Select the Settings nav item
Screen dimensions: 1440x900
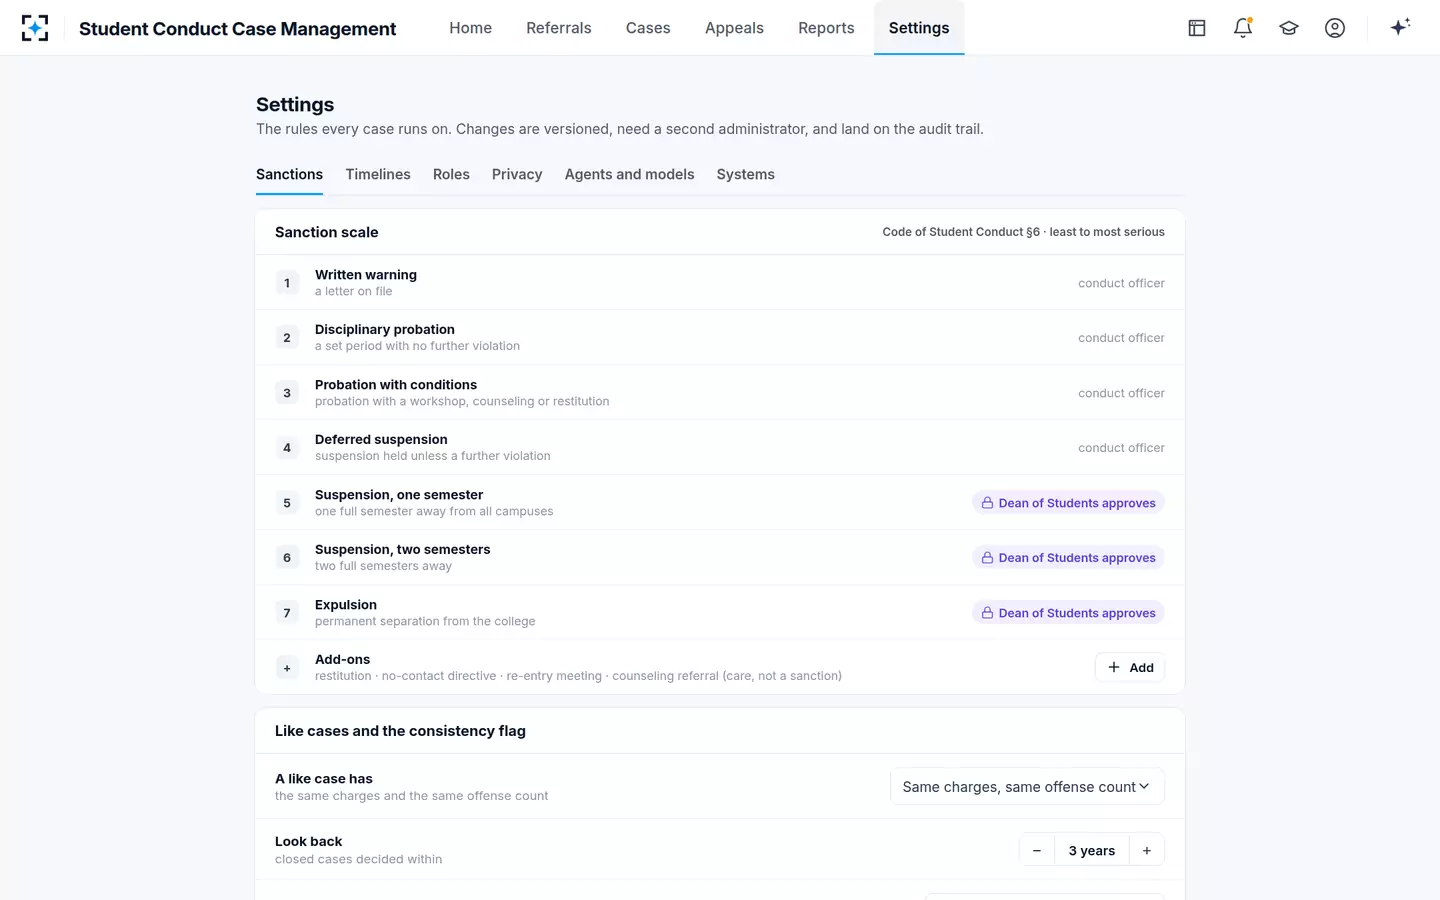pos(919,28)
